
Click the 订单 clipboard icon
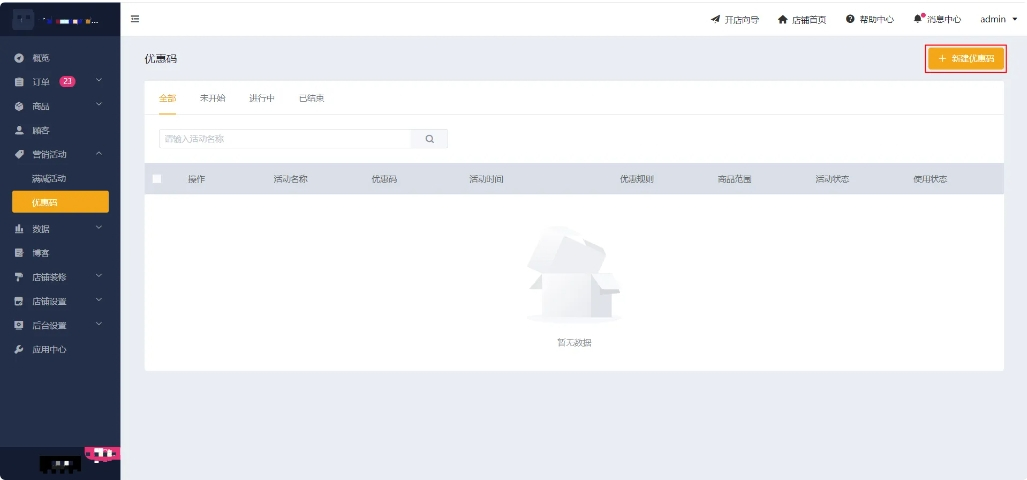(x=20, y=82)
